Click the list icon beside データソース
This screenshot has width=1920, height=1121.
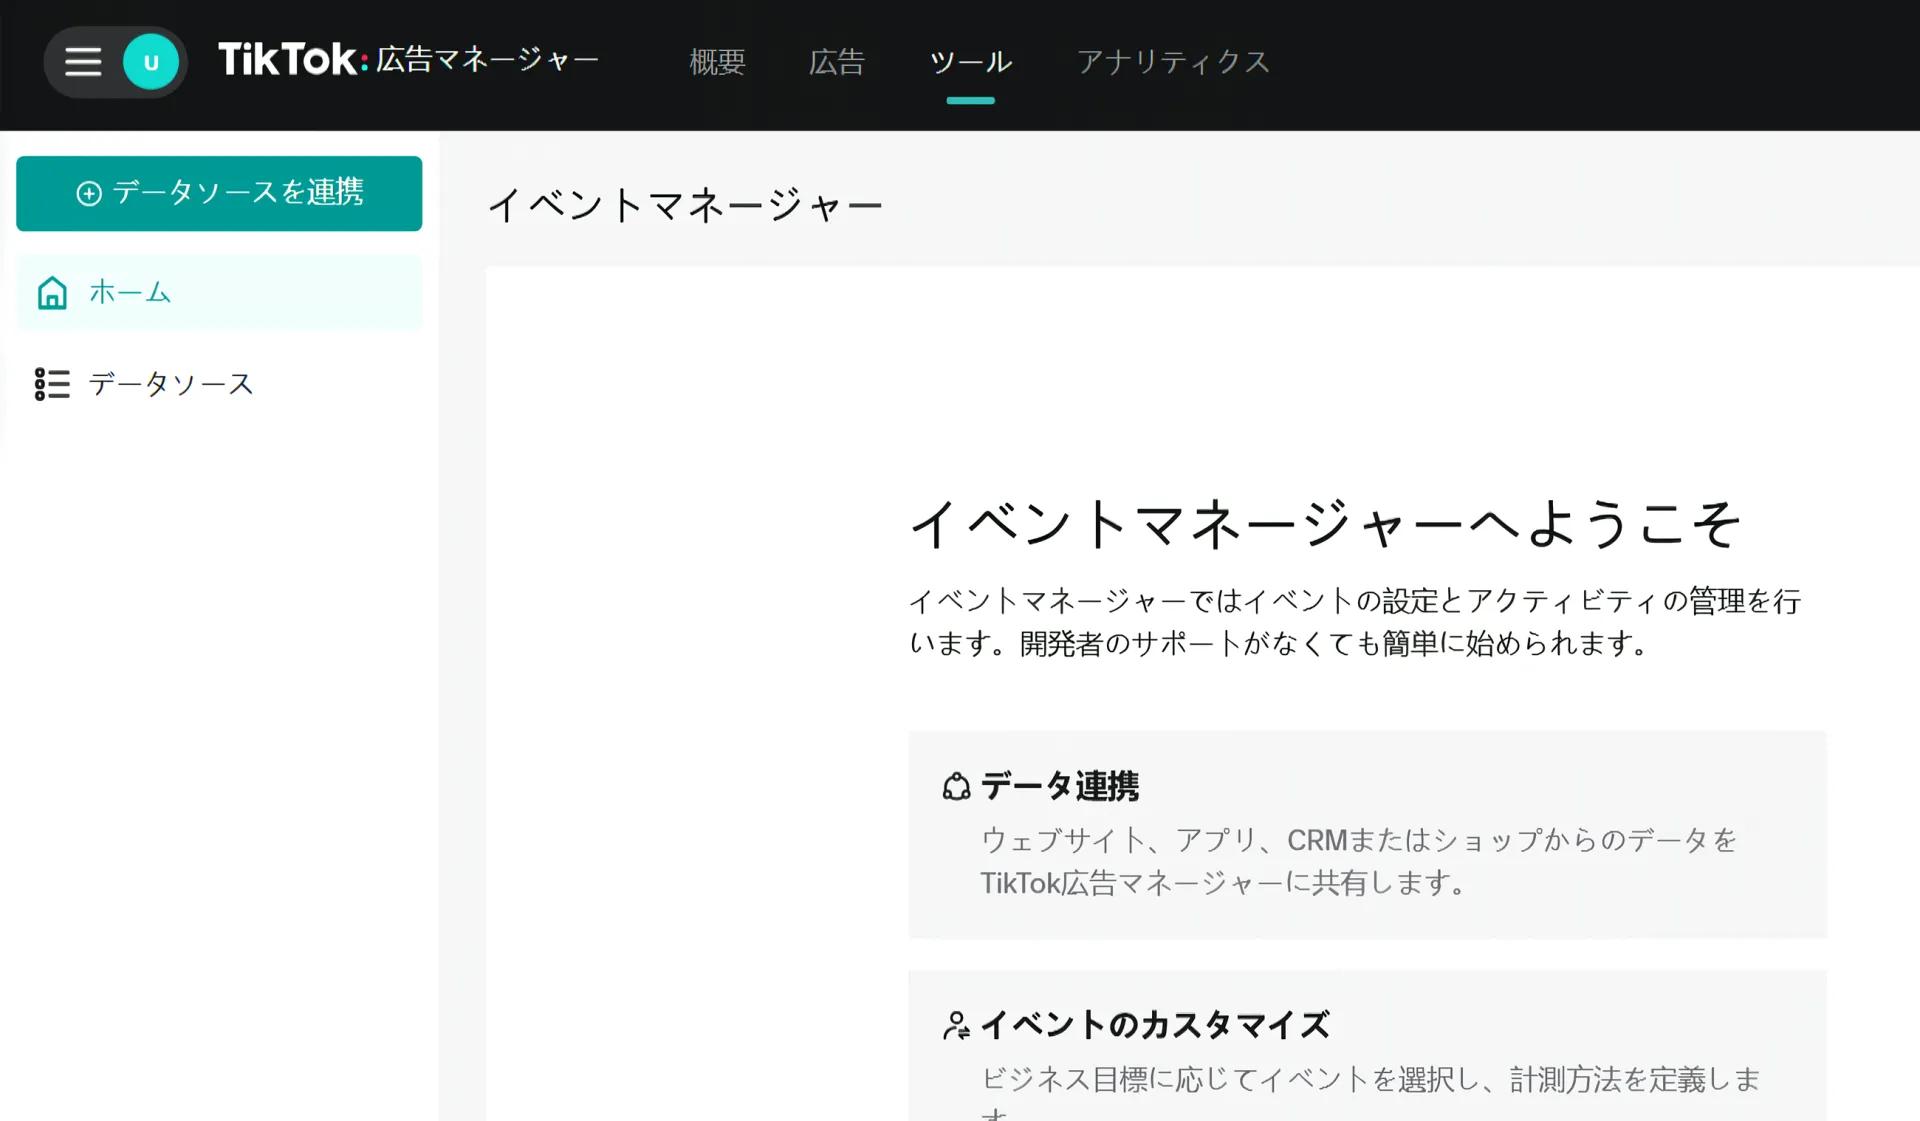coord(52,384)
